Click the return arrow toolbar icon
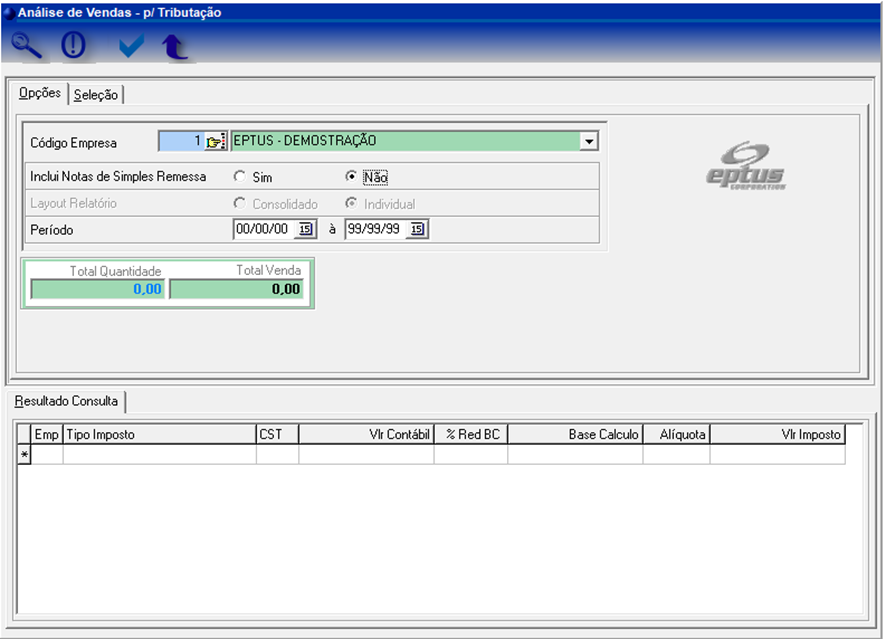886x639 pixels. (x=176, y=47)
